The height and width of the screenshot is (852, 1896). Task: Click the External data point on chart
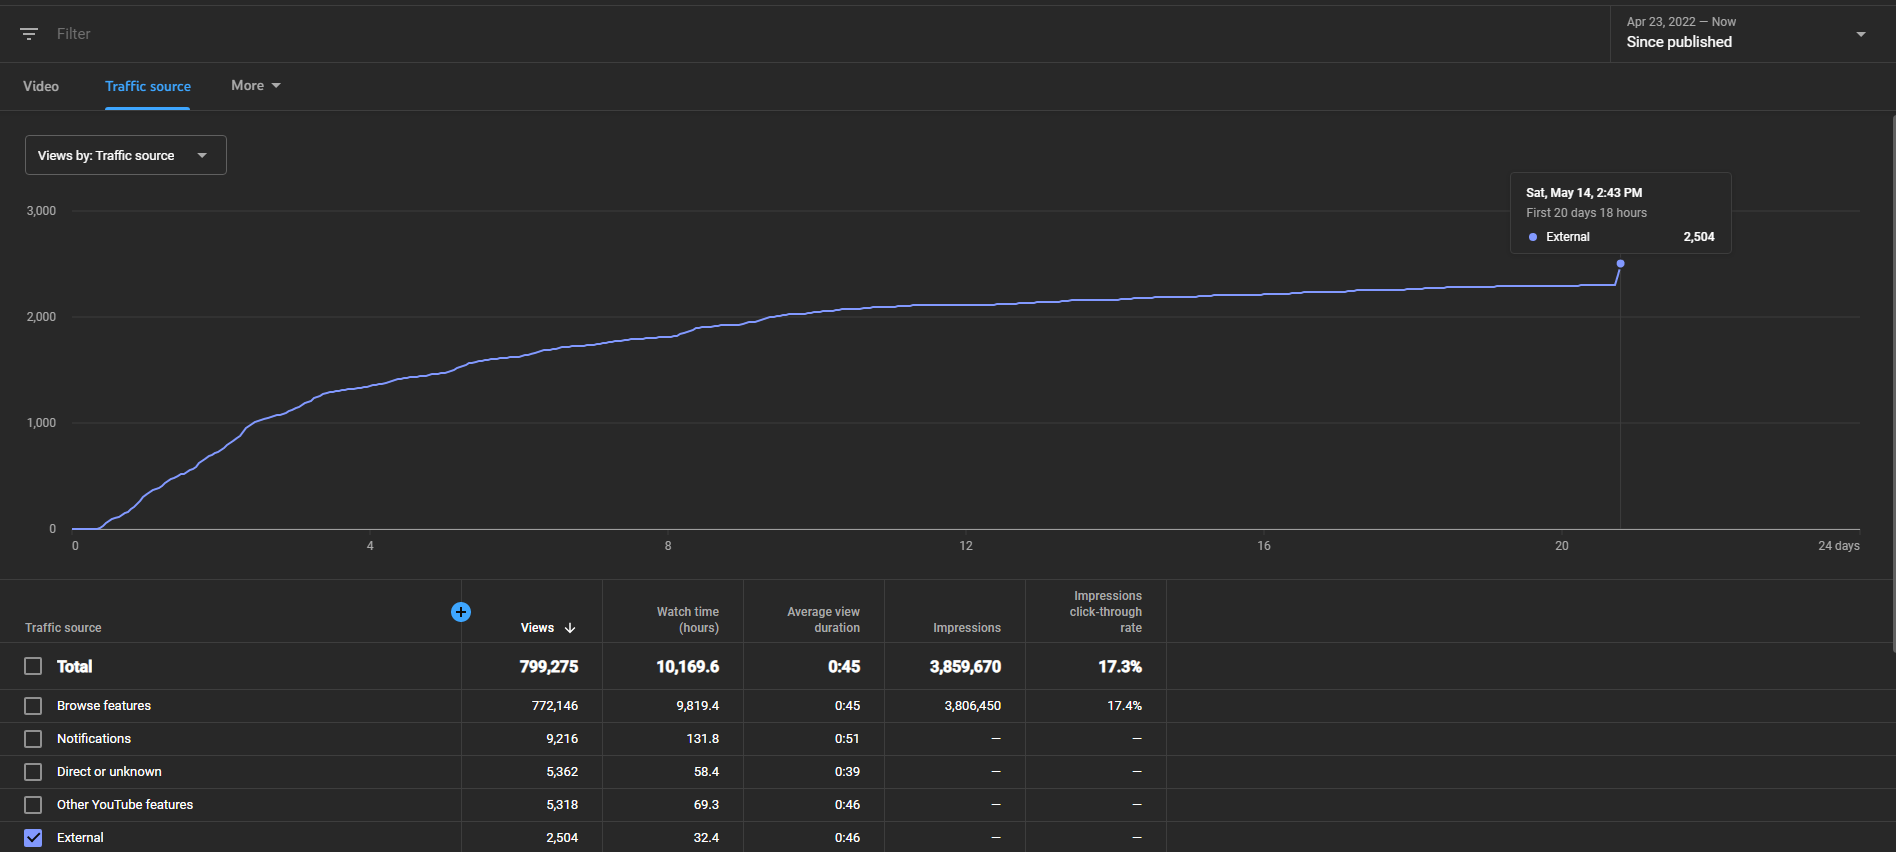click(1620, 264)
